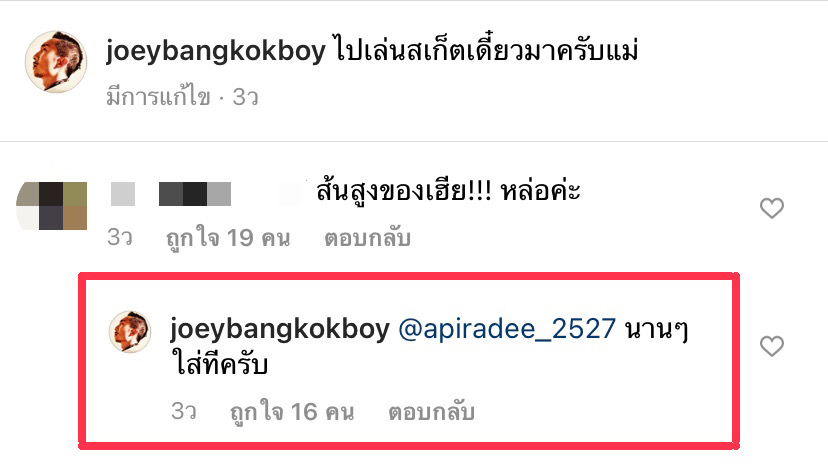The image size is (828, 466).
Task: Click the 3ว timestamp beside ถูกใจ 19 คน
Action: tap(120, 237)
